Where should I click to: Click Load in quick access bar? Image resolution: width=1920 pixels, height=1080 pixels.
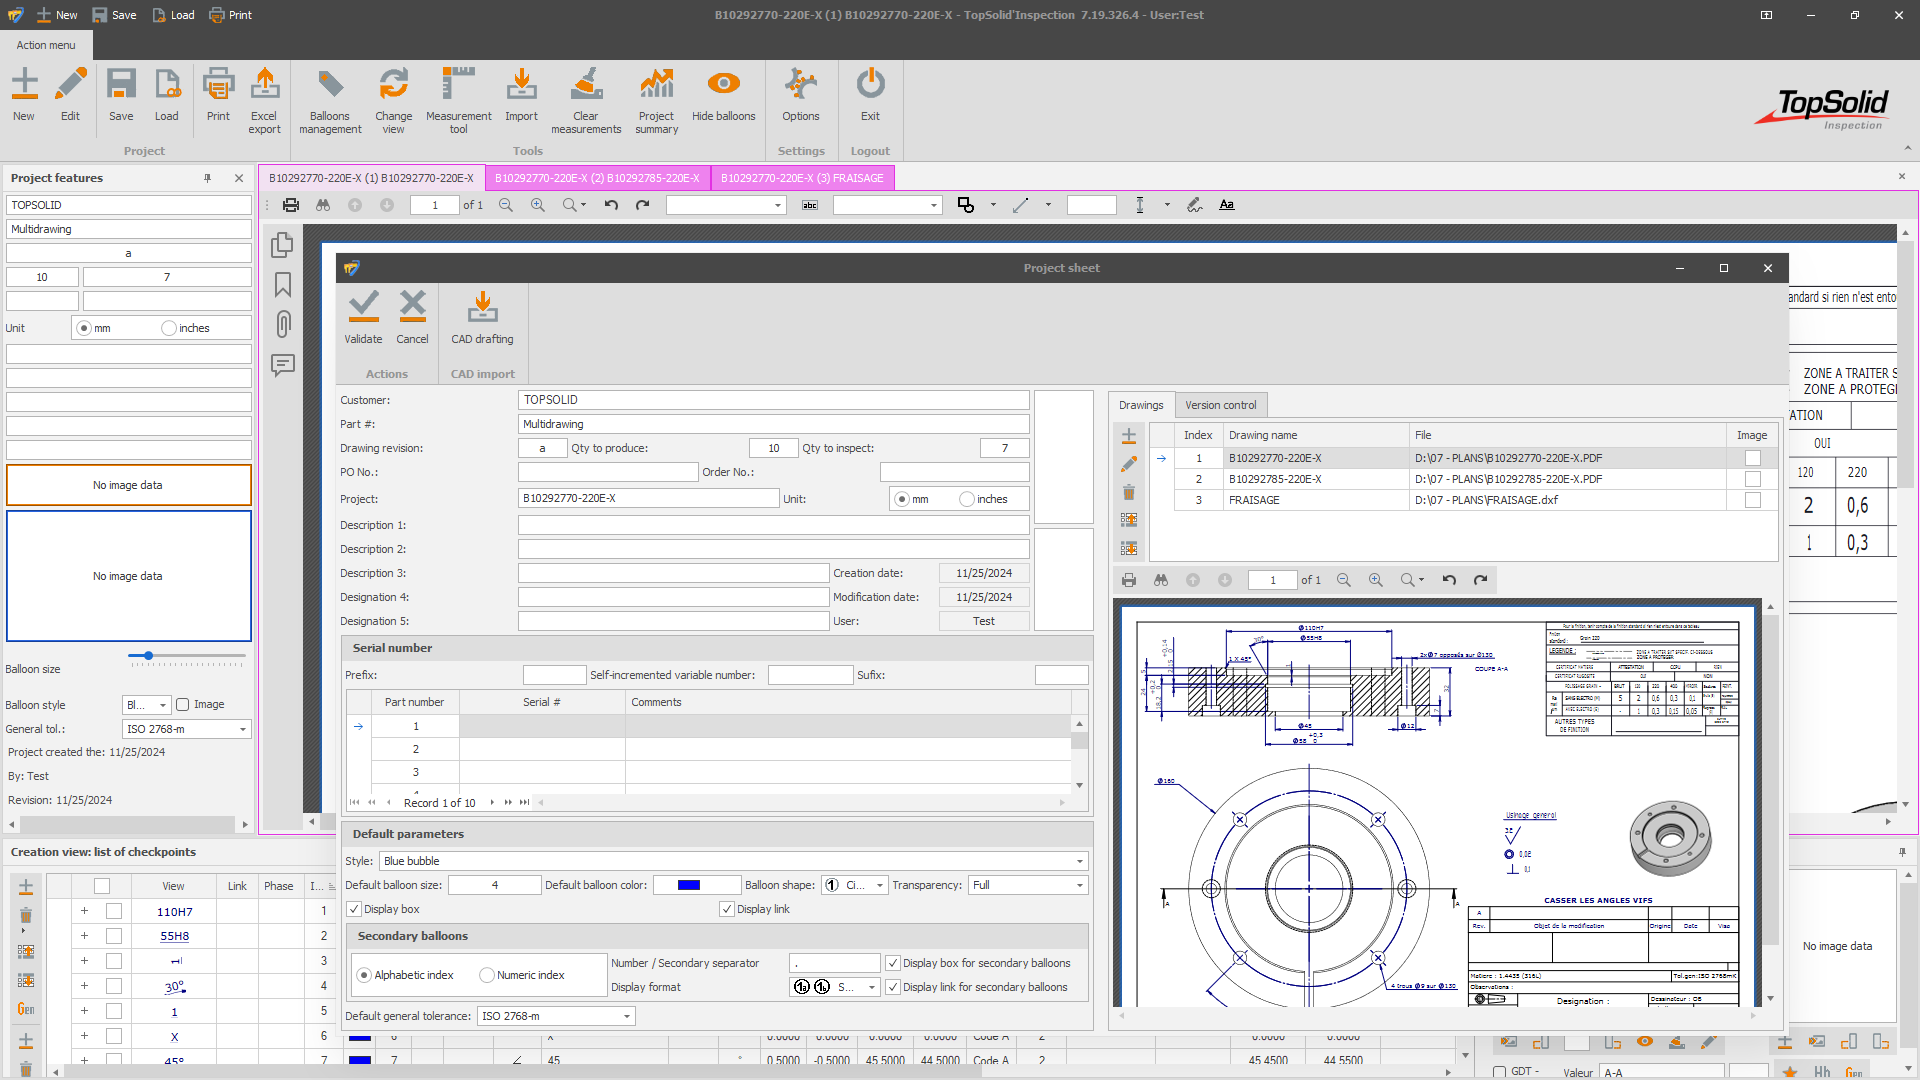(x=173, y=15)
